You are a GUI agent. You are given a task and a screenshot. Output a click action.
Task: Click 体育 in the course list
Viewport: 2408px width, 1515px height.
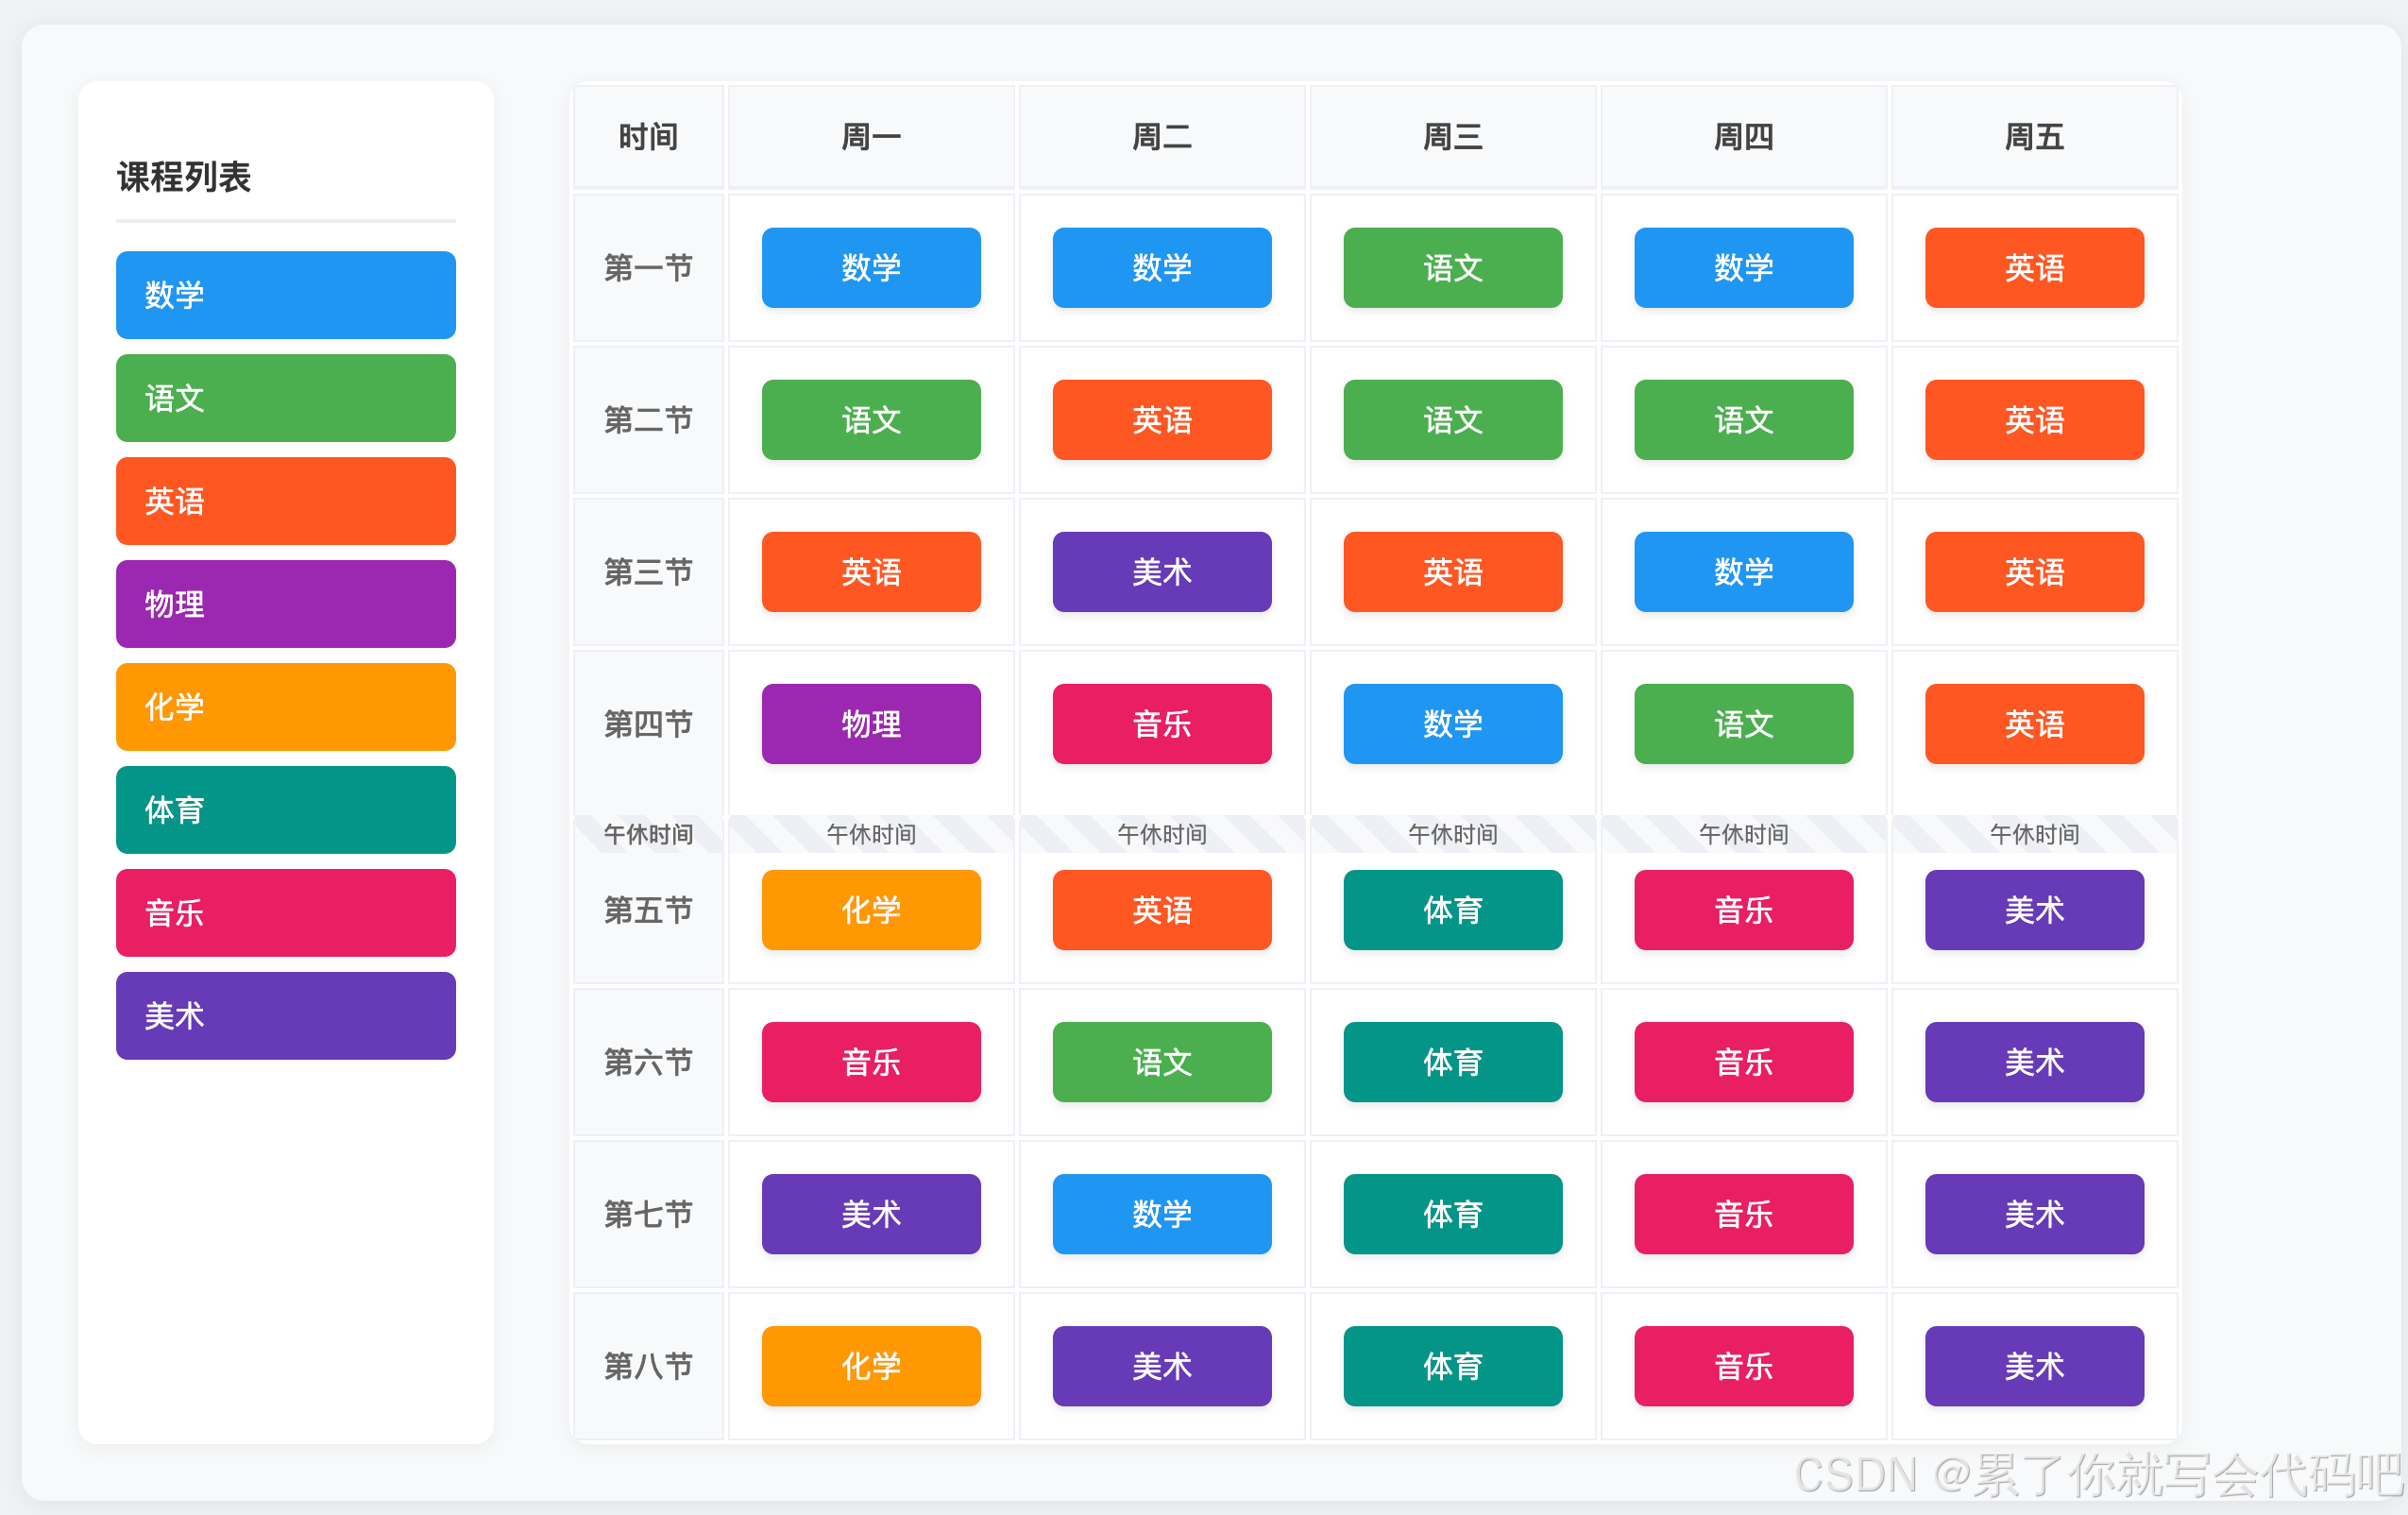(x=285, y=810)
